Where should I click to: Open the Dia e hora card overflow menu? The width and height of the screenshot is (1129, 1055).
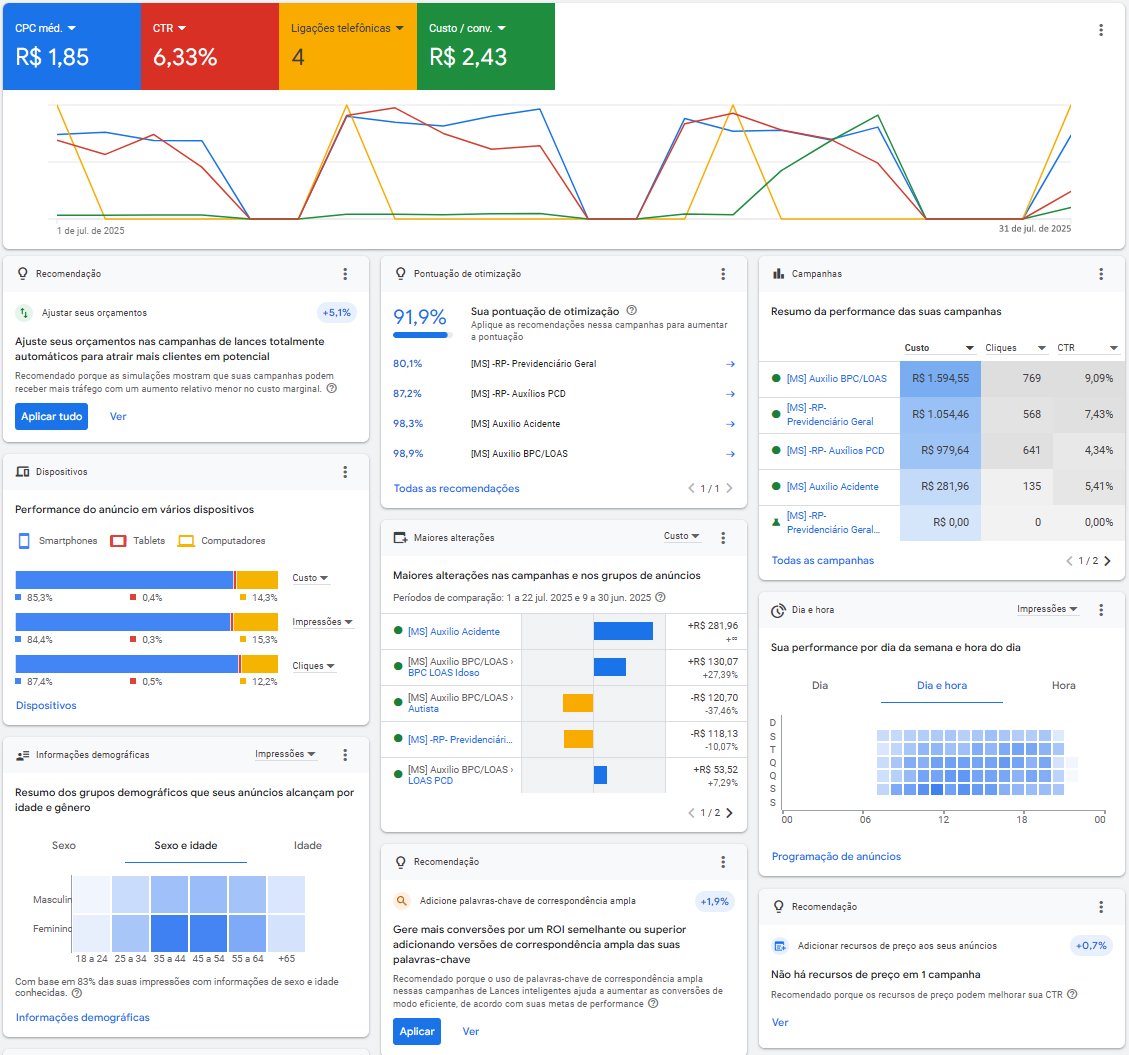[1101, 610]
